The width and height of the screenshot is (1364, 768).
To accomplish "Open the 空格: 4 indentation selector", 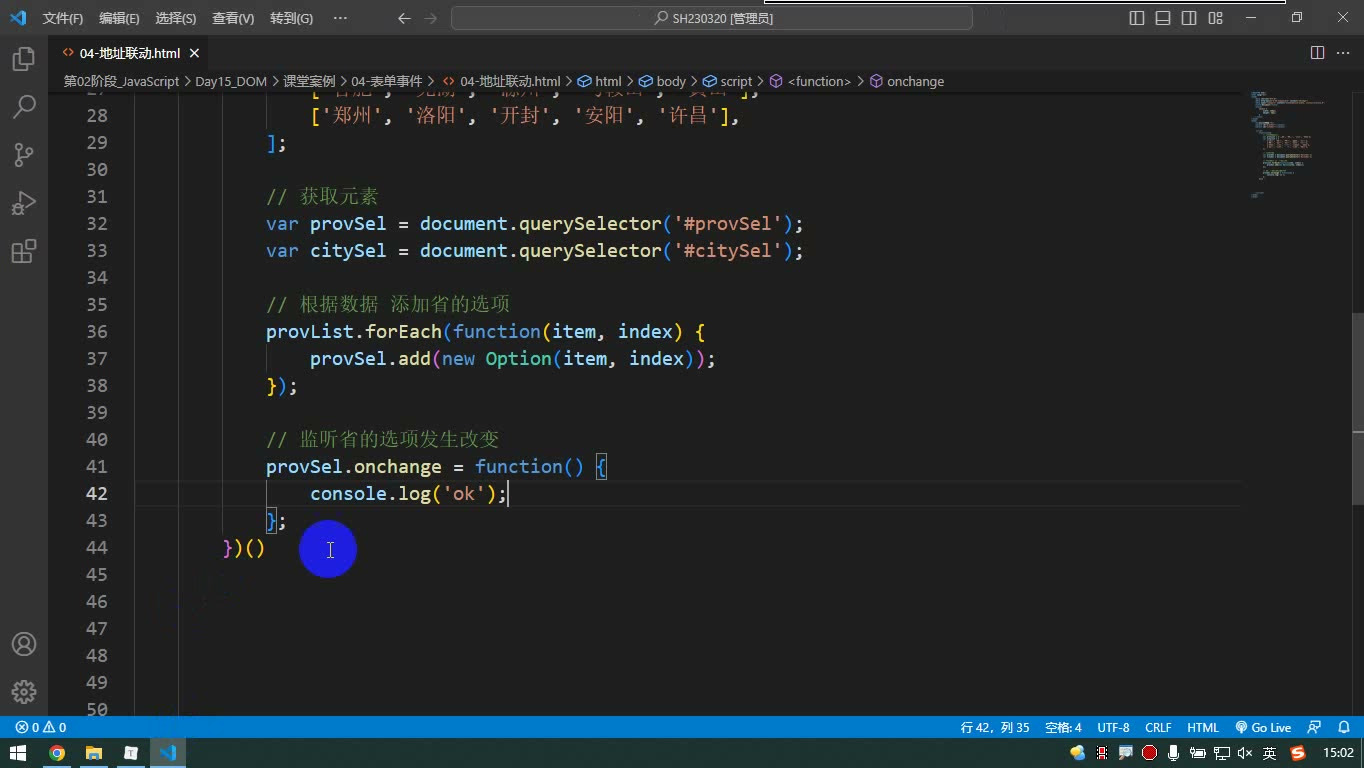I will pyautogui.click(x=1063, y=728).
